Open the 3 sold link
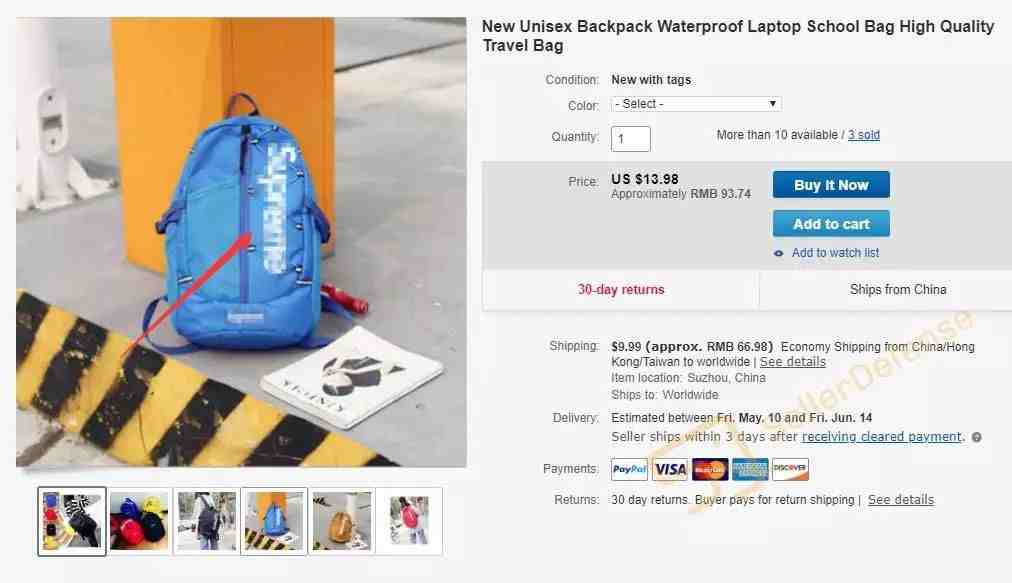Image resolution: width=1012 pixels, height=583 pixels. 864,135
